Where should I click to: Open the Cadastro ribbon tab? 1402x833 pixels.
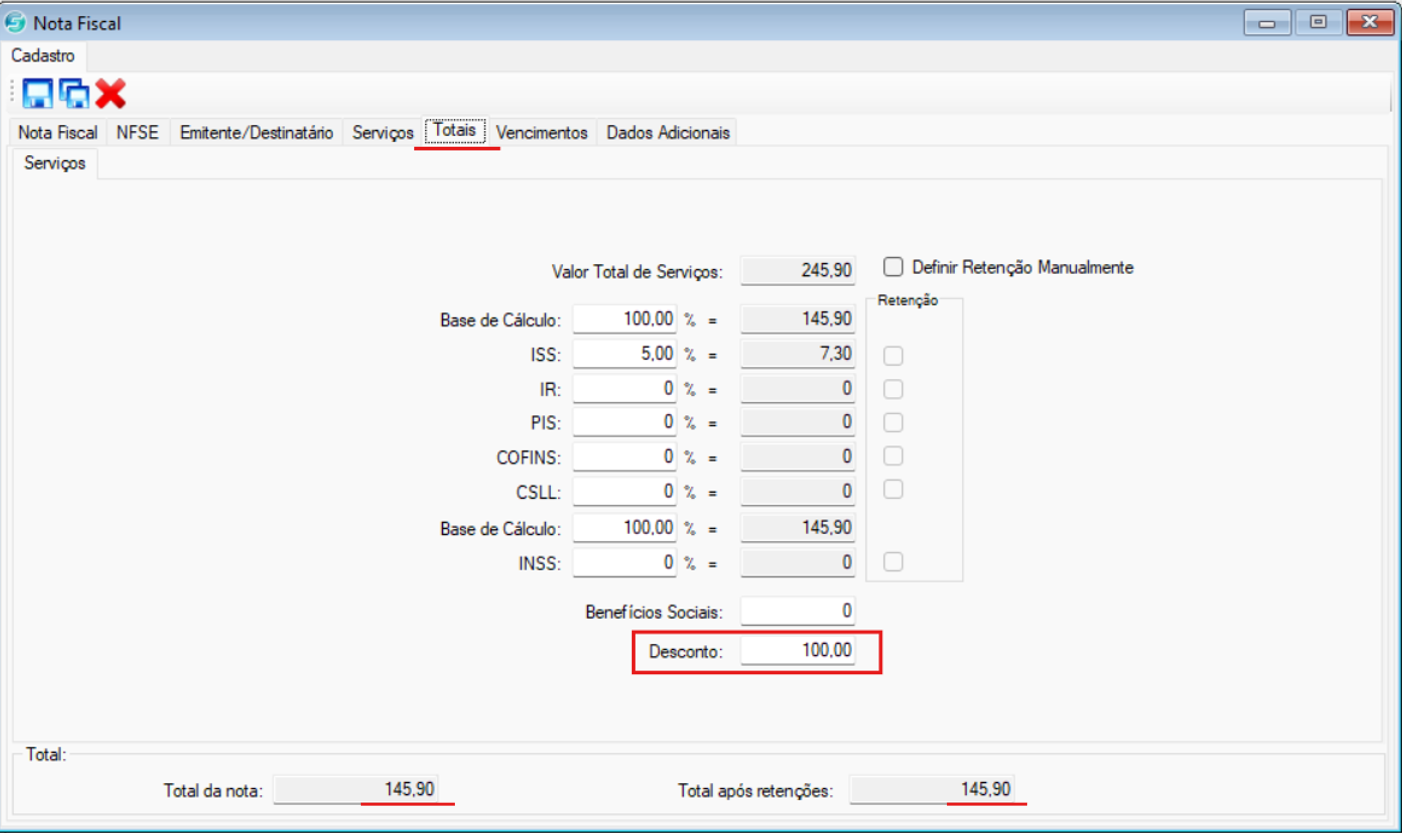(x=43, y=56)
